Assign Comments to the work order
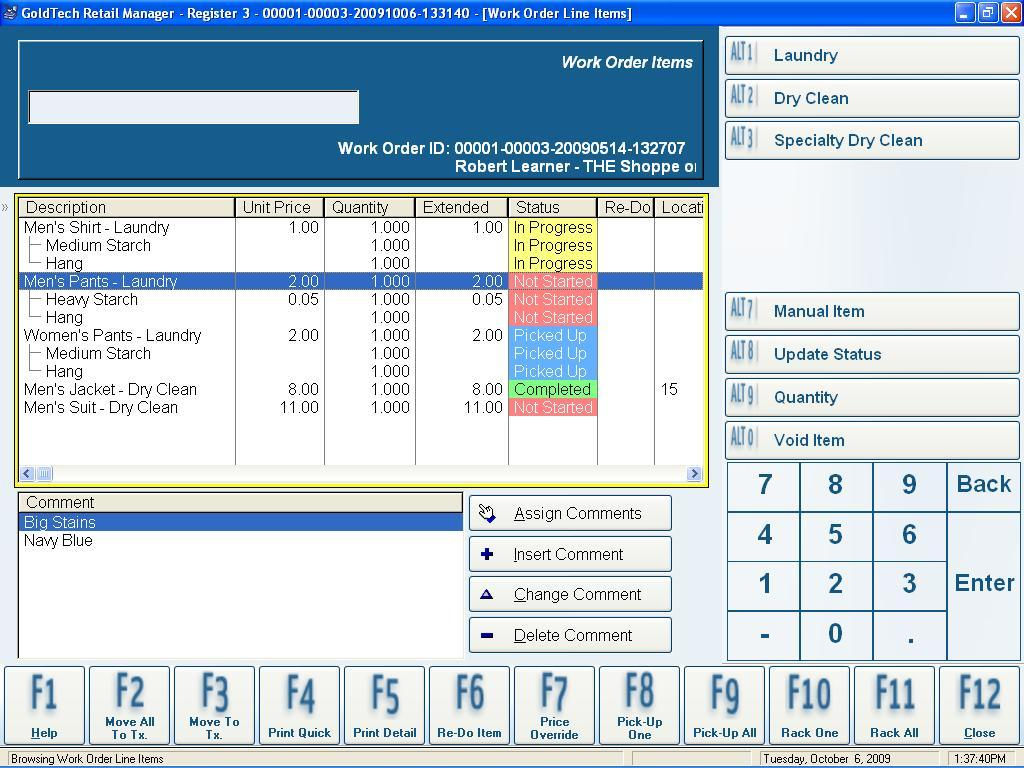The width and height of the screenshot is (1024, 768). [x=569, y=513]
